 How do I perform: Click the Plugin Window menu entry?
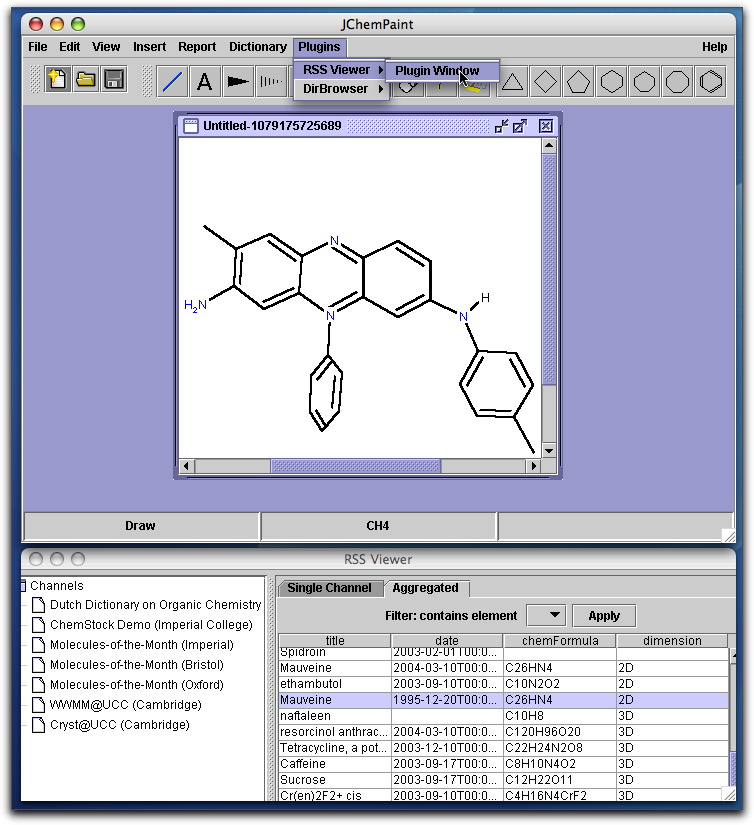pos(437,70)
